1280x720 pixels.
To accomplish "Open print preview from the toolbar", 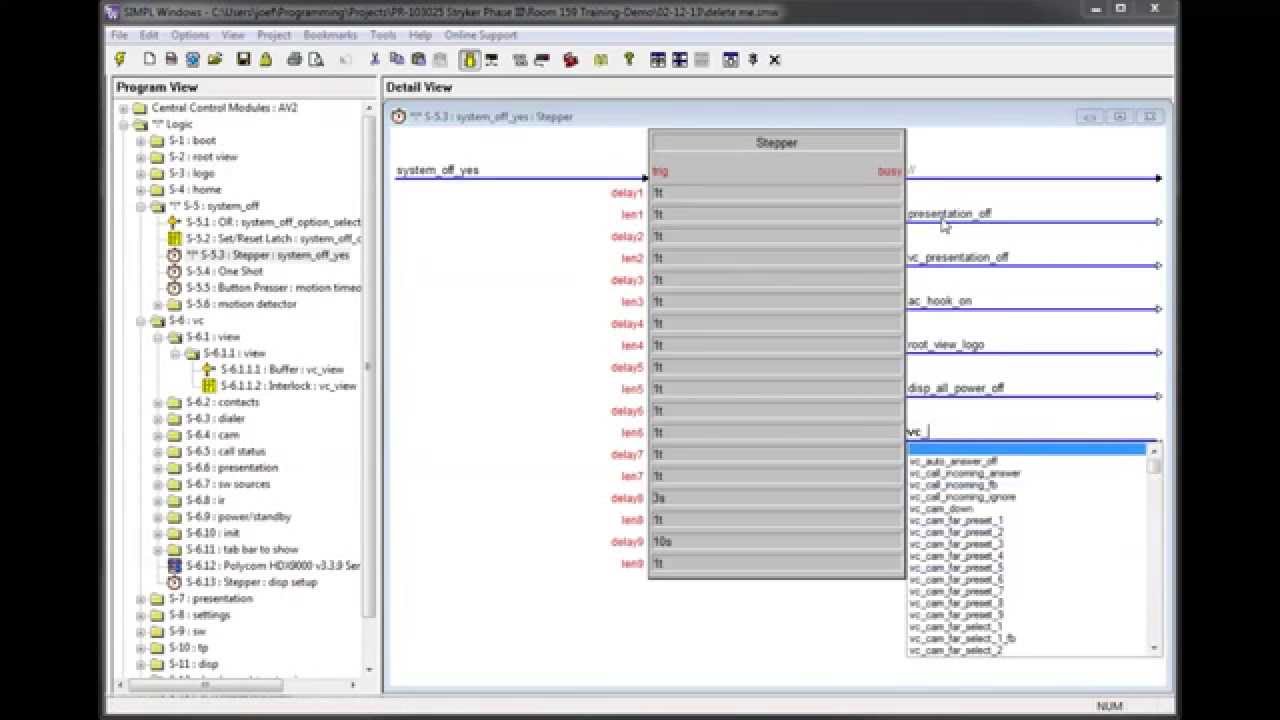I will tap(316, 60).
